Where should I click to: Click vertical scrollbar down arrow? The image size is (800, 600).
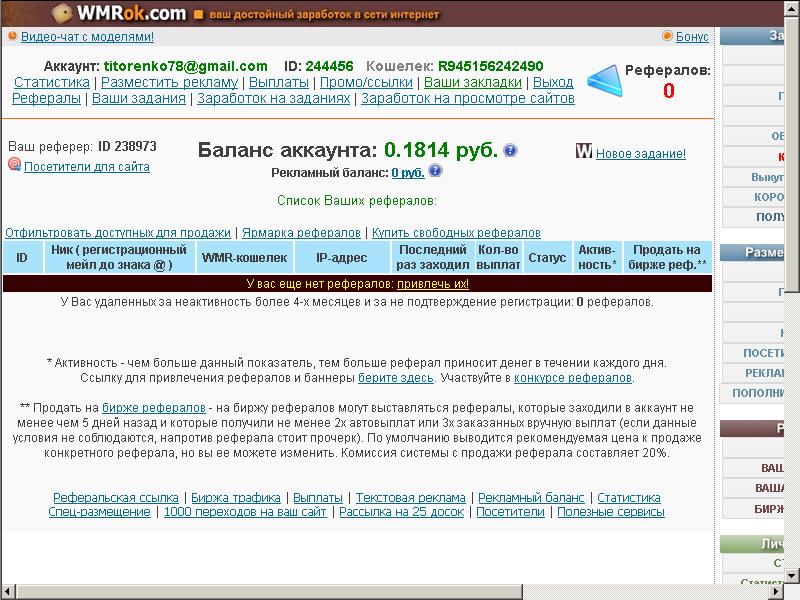coord(792,576)
